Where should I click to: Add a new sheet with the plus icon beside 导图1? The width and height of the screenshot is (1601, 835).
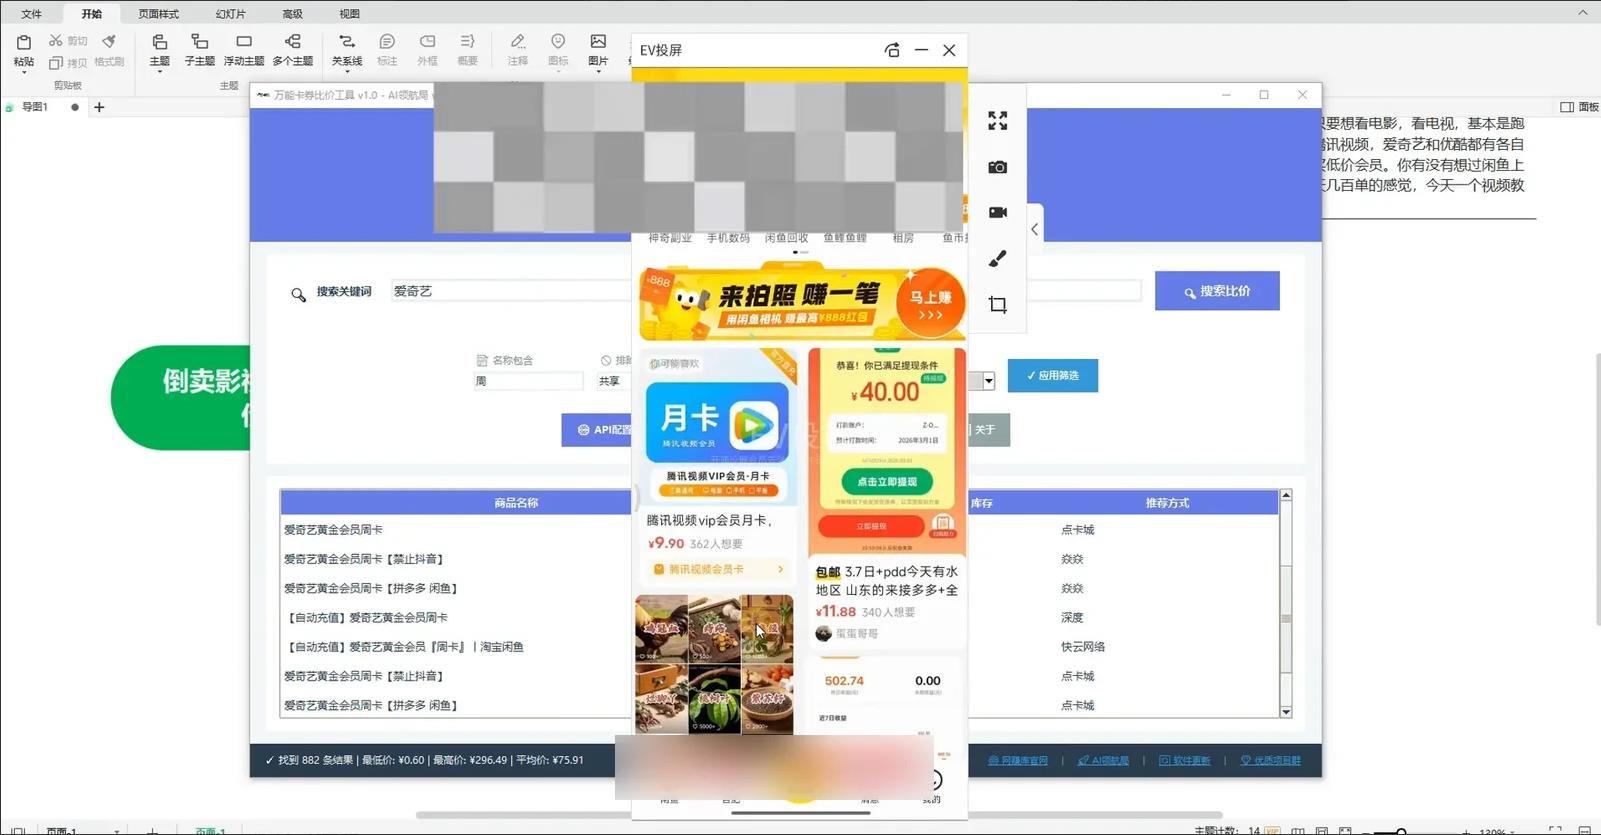click(x=99, y=107)
